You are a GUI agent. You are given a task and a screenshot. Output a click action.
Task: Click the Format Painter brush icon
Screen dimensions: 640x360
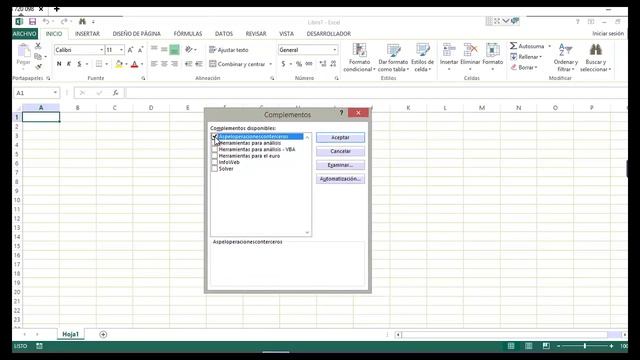click(38, 66)
